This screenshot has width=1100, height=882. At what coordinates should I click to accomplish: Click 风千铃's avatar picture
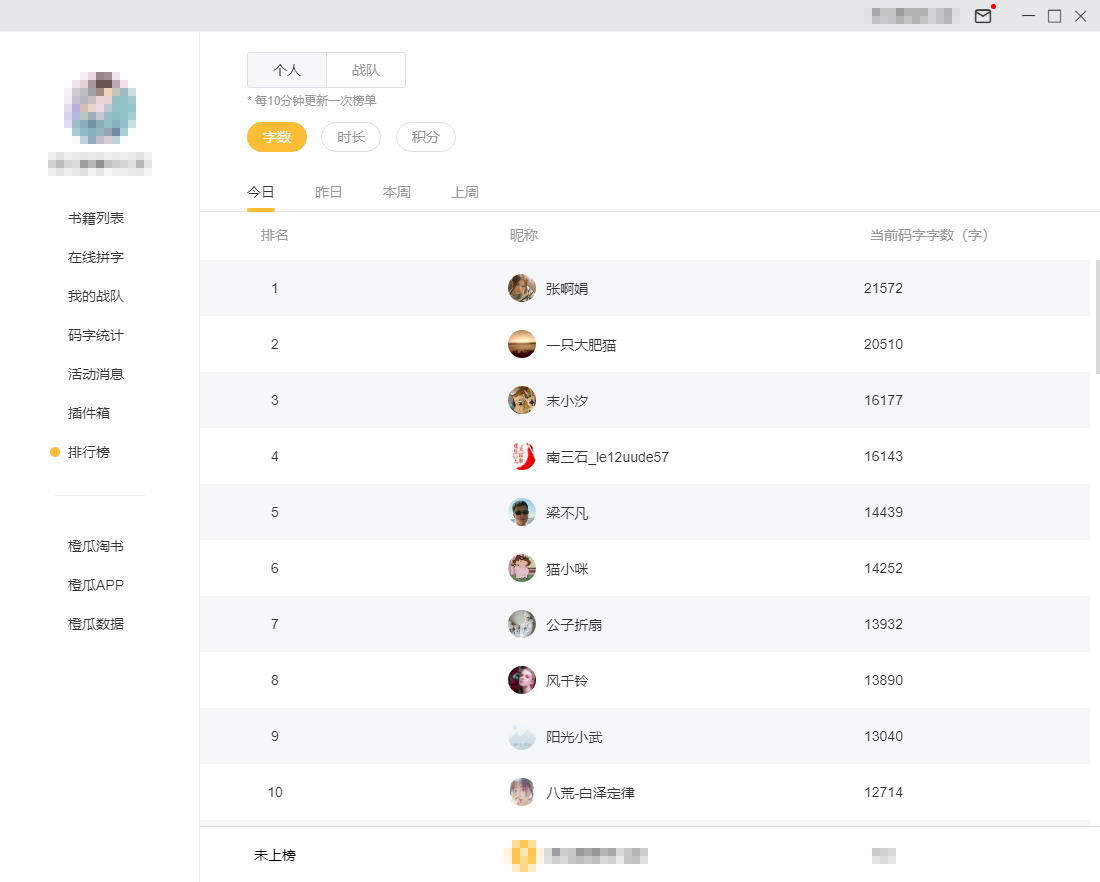click(522, 680)
